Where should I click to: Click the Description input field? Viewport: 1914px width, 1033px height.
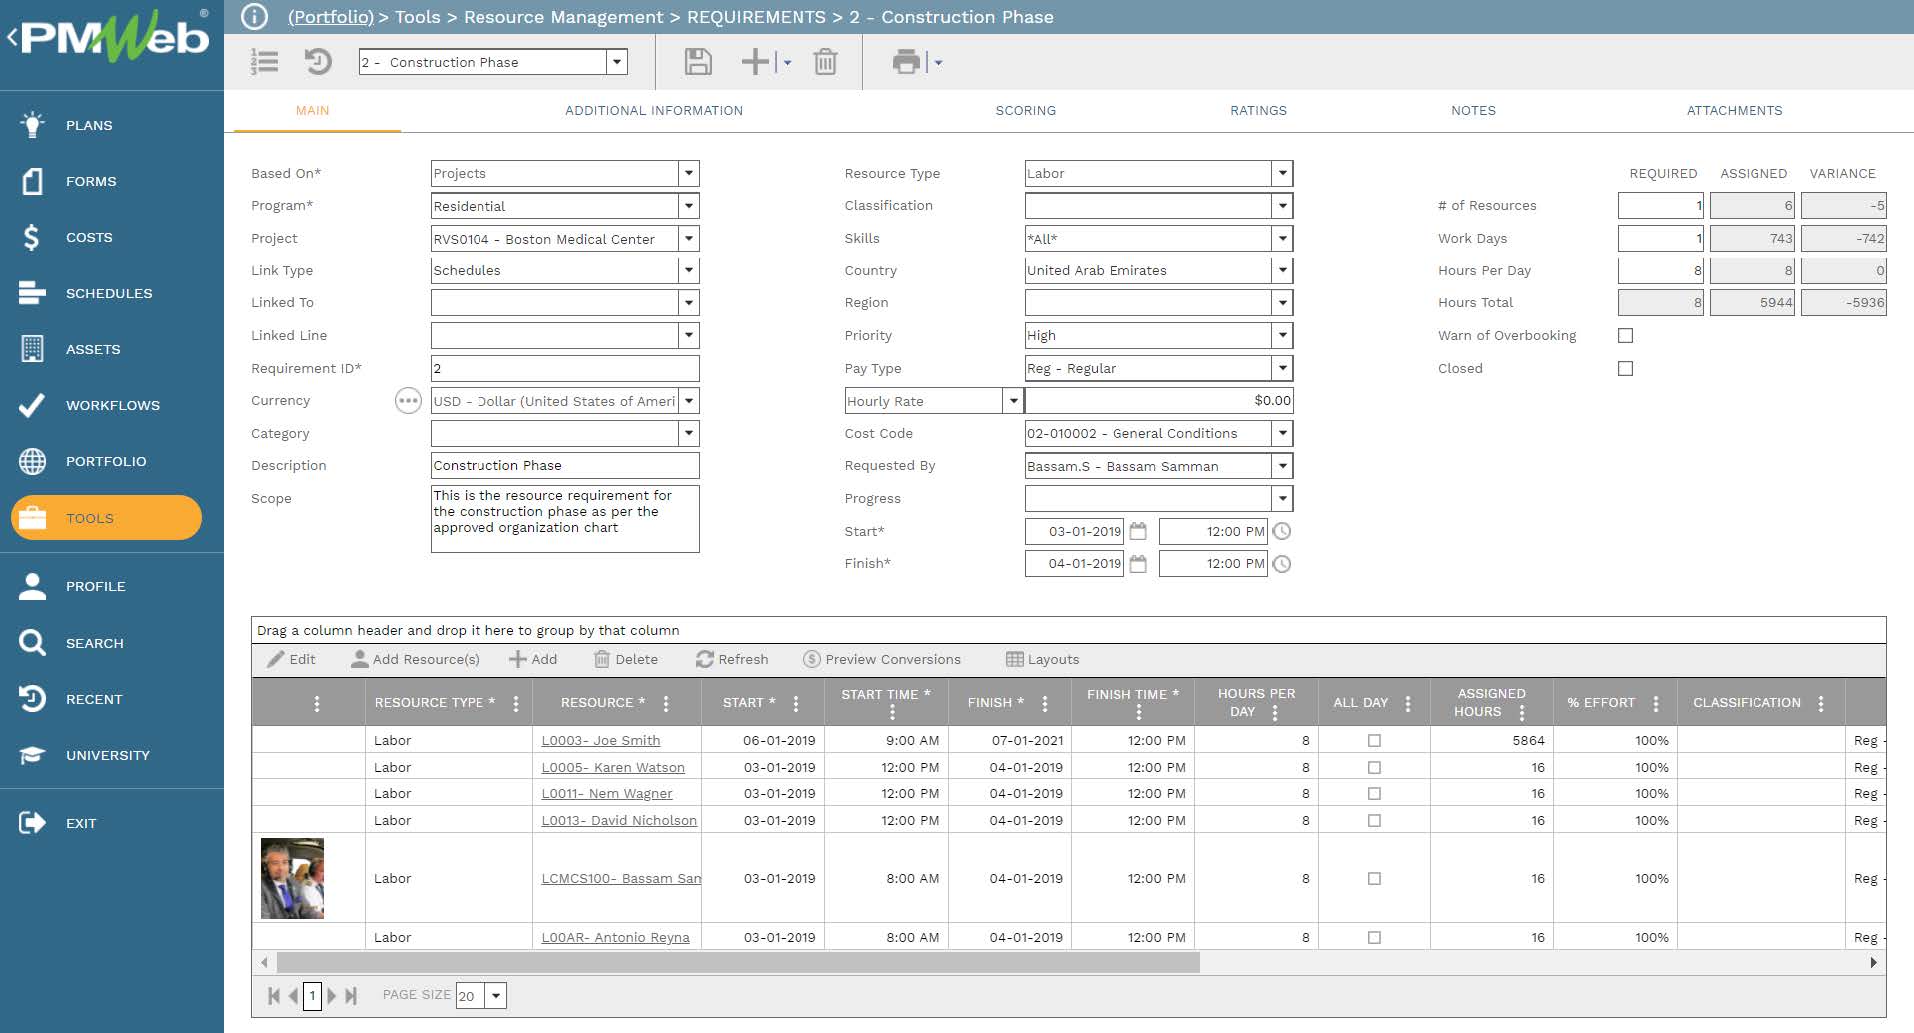(565, 466)
